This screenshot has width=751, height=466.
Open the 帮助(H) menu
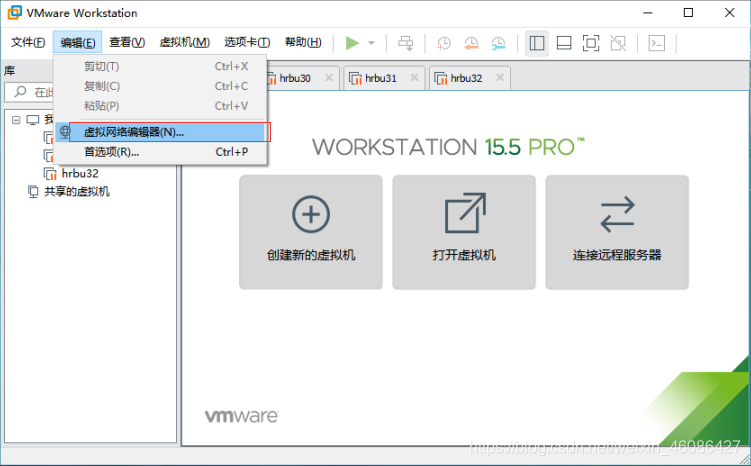(303, 42)
